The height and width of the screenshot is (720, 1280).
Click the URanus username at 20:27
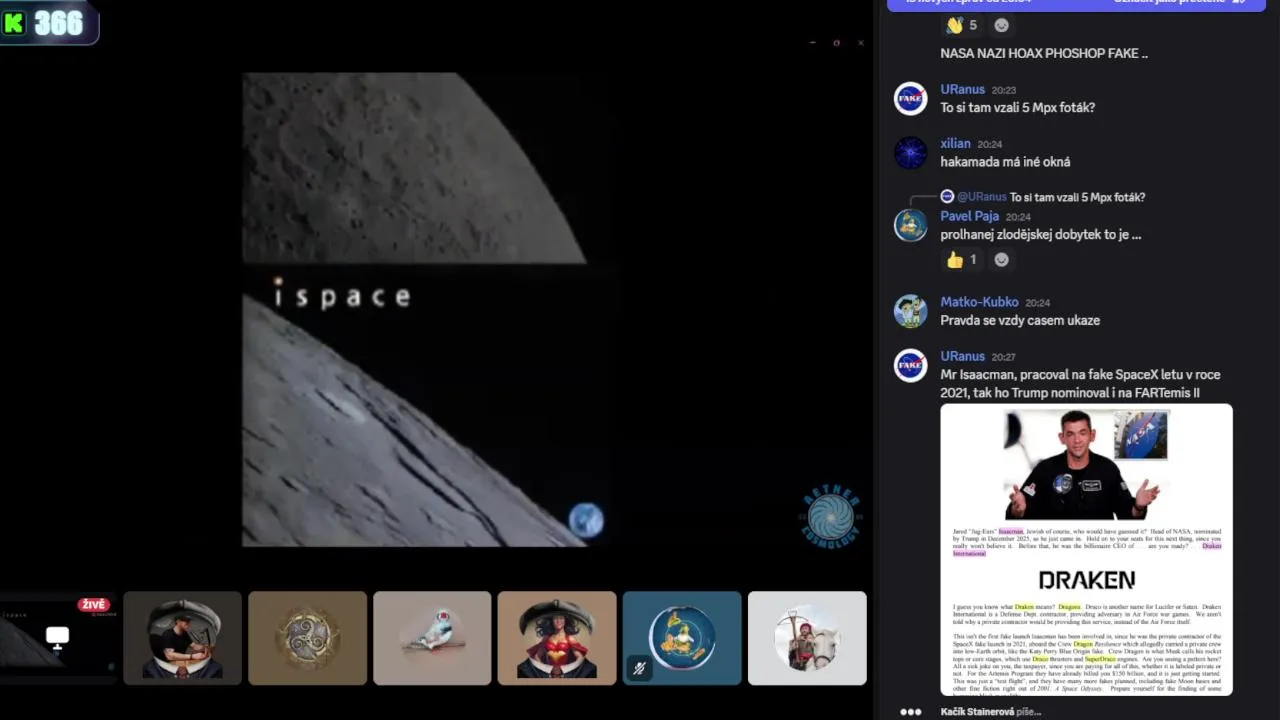962,356
